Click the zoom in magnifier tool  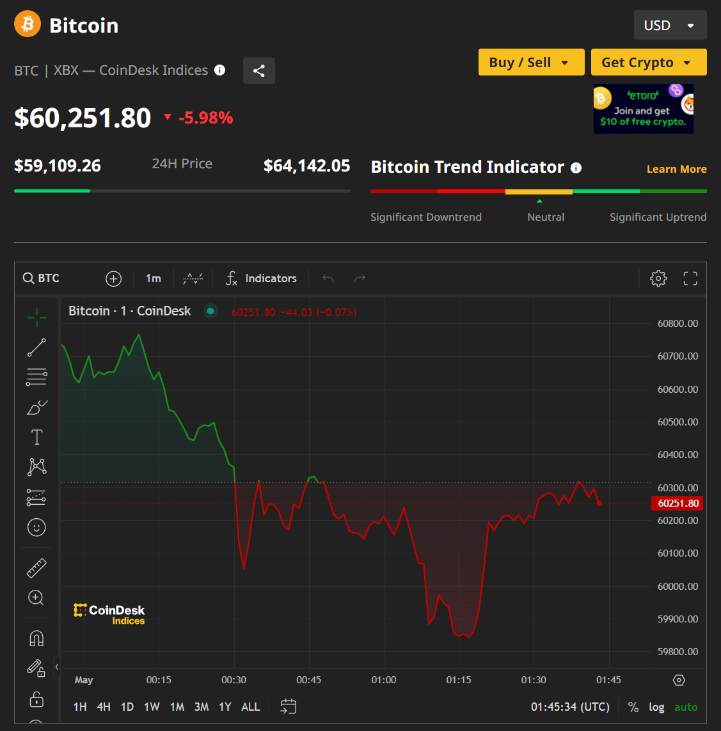point(36,598)
